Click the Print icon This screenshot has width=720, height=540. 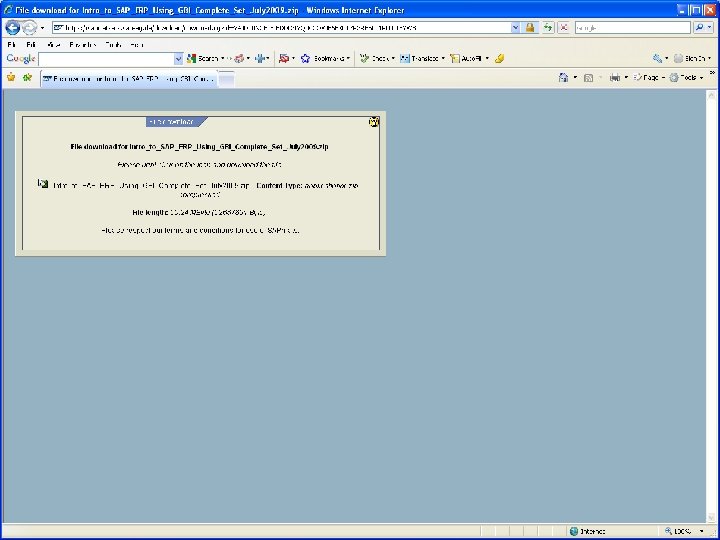point(614,78)
